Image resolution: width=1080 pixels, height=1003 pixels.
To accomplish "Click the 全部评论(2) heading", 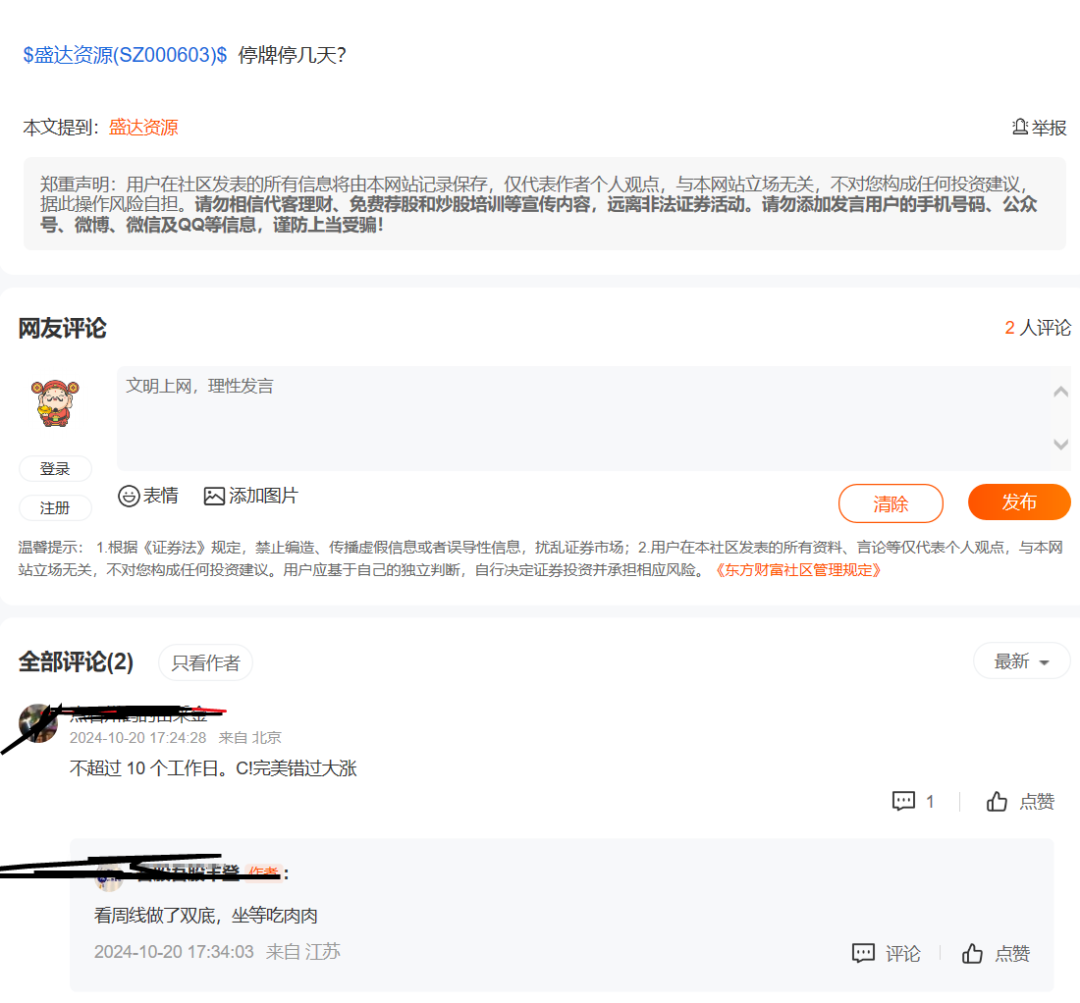I will [76, 662].
